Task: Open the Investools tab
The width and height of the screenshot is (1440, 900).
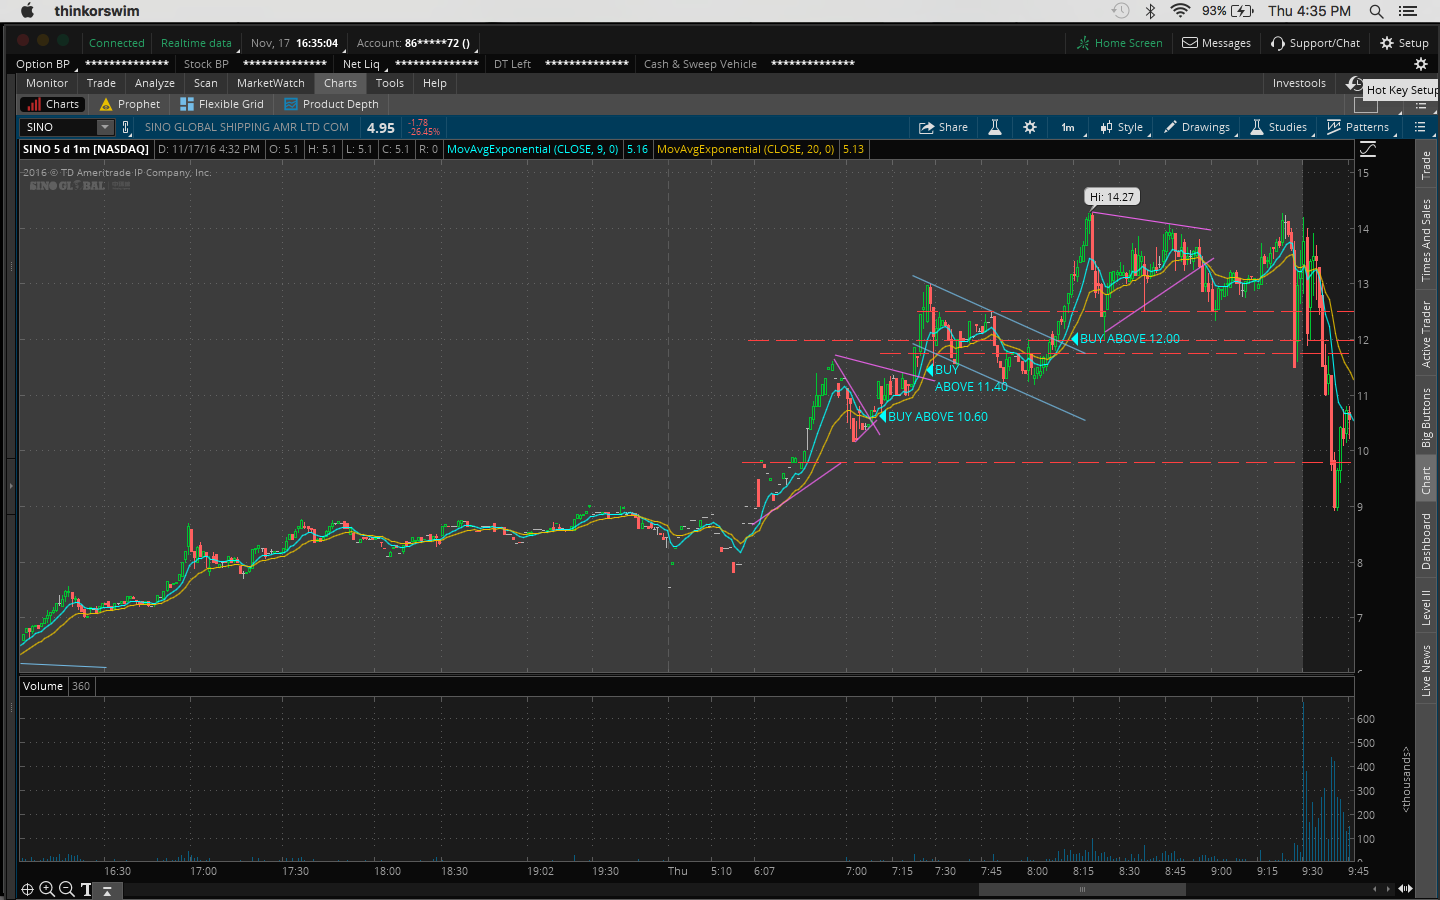Action: tap(1299, 83)
